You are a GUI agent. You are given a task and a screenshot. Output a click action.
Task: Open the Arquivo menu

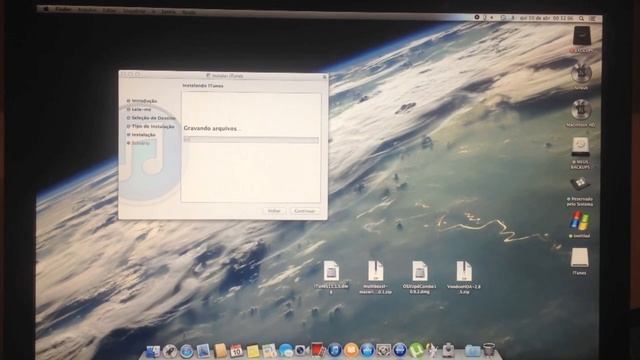(x=87, y=10)
